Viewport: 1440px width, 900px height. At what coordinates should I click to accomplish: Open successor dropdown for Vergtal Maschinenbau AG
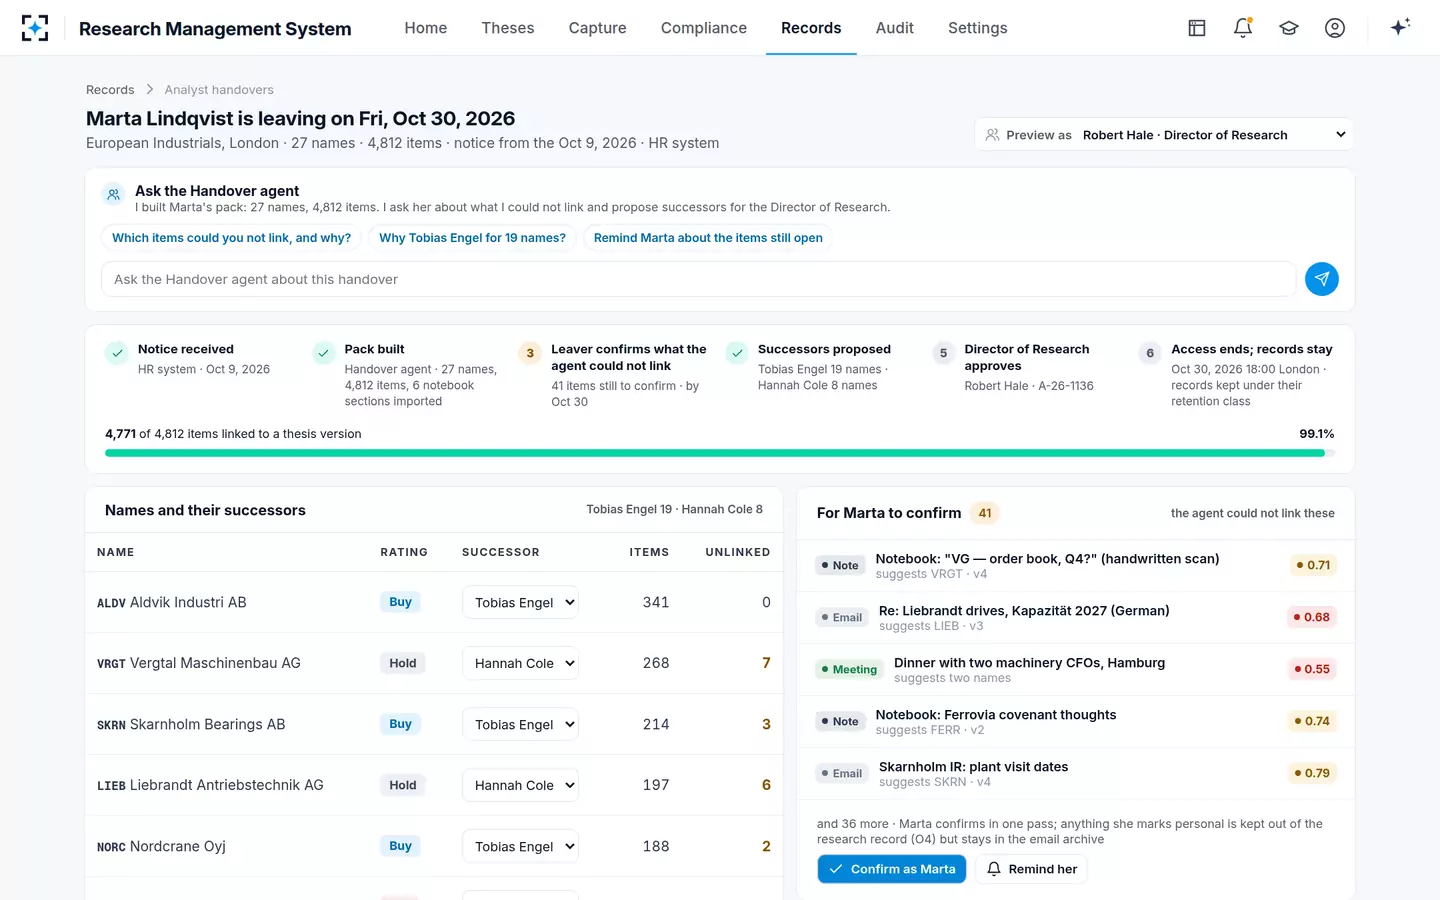pos(520,663)
